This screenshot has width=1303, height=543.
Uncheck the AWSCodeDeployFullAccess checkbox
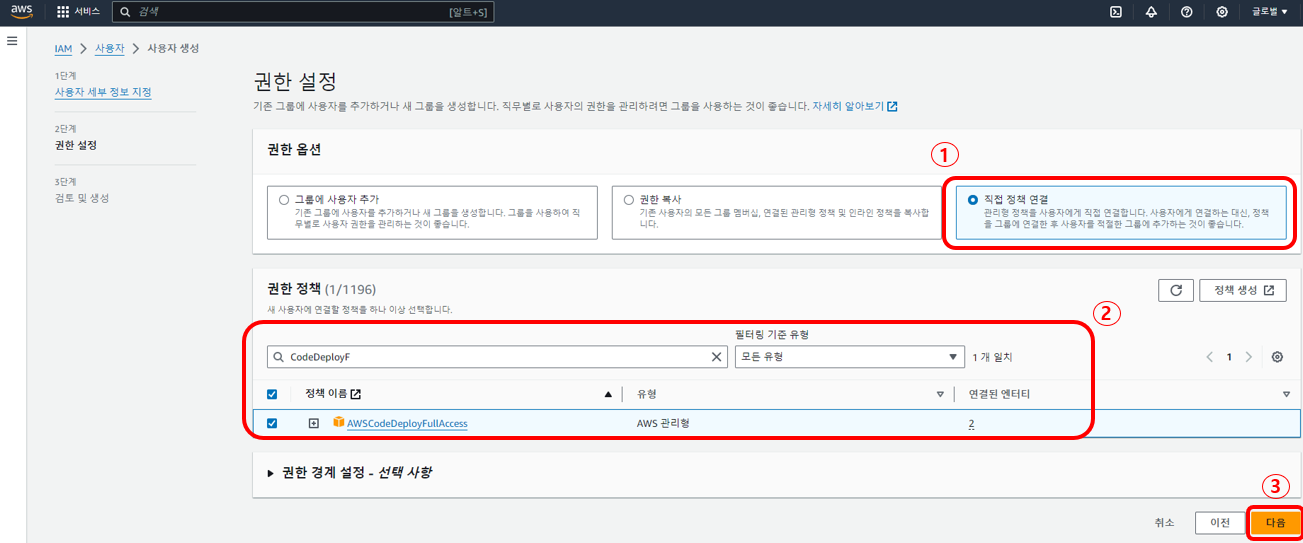pyautogui.click(x=272, y=423)
